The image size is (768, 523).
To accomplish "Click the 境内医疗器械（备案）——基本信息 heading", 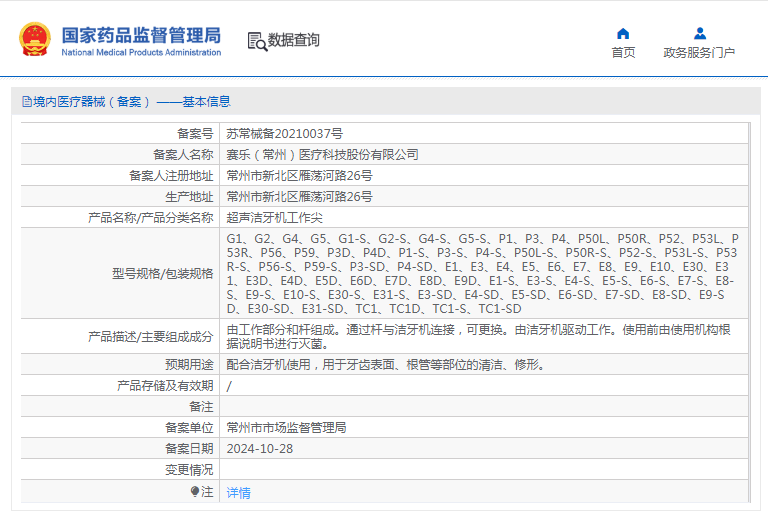I will coord(132,102).
